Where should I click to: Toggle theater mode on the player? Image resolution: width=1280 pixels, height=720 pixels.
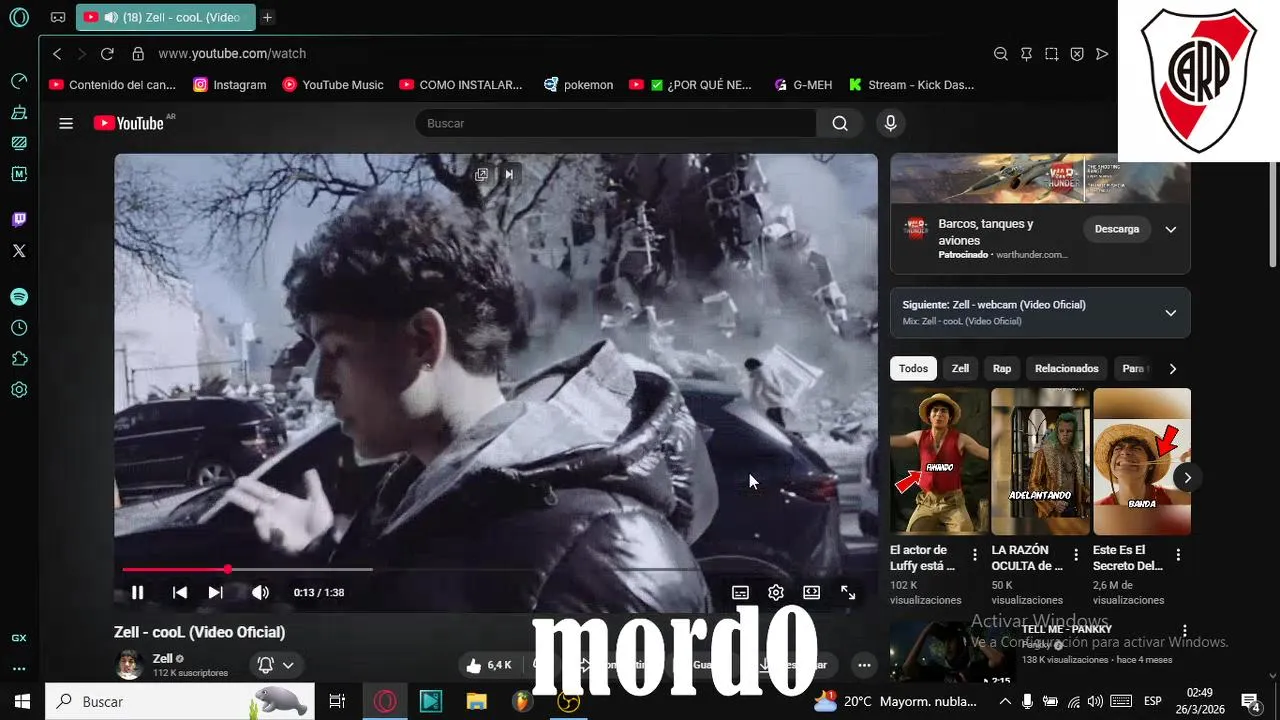pos(812,592)
